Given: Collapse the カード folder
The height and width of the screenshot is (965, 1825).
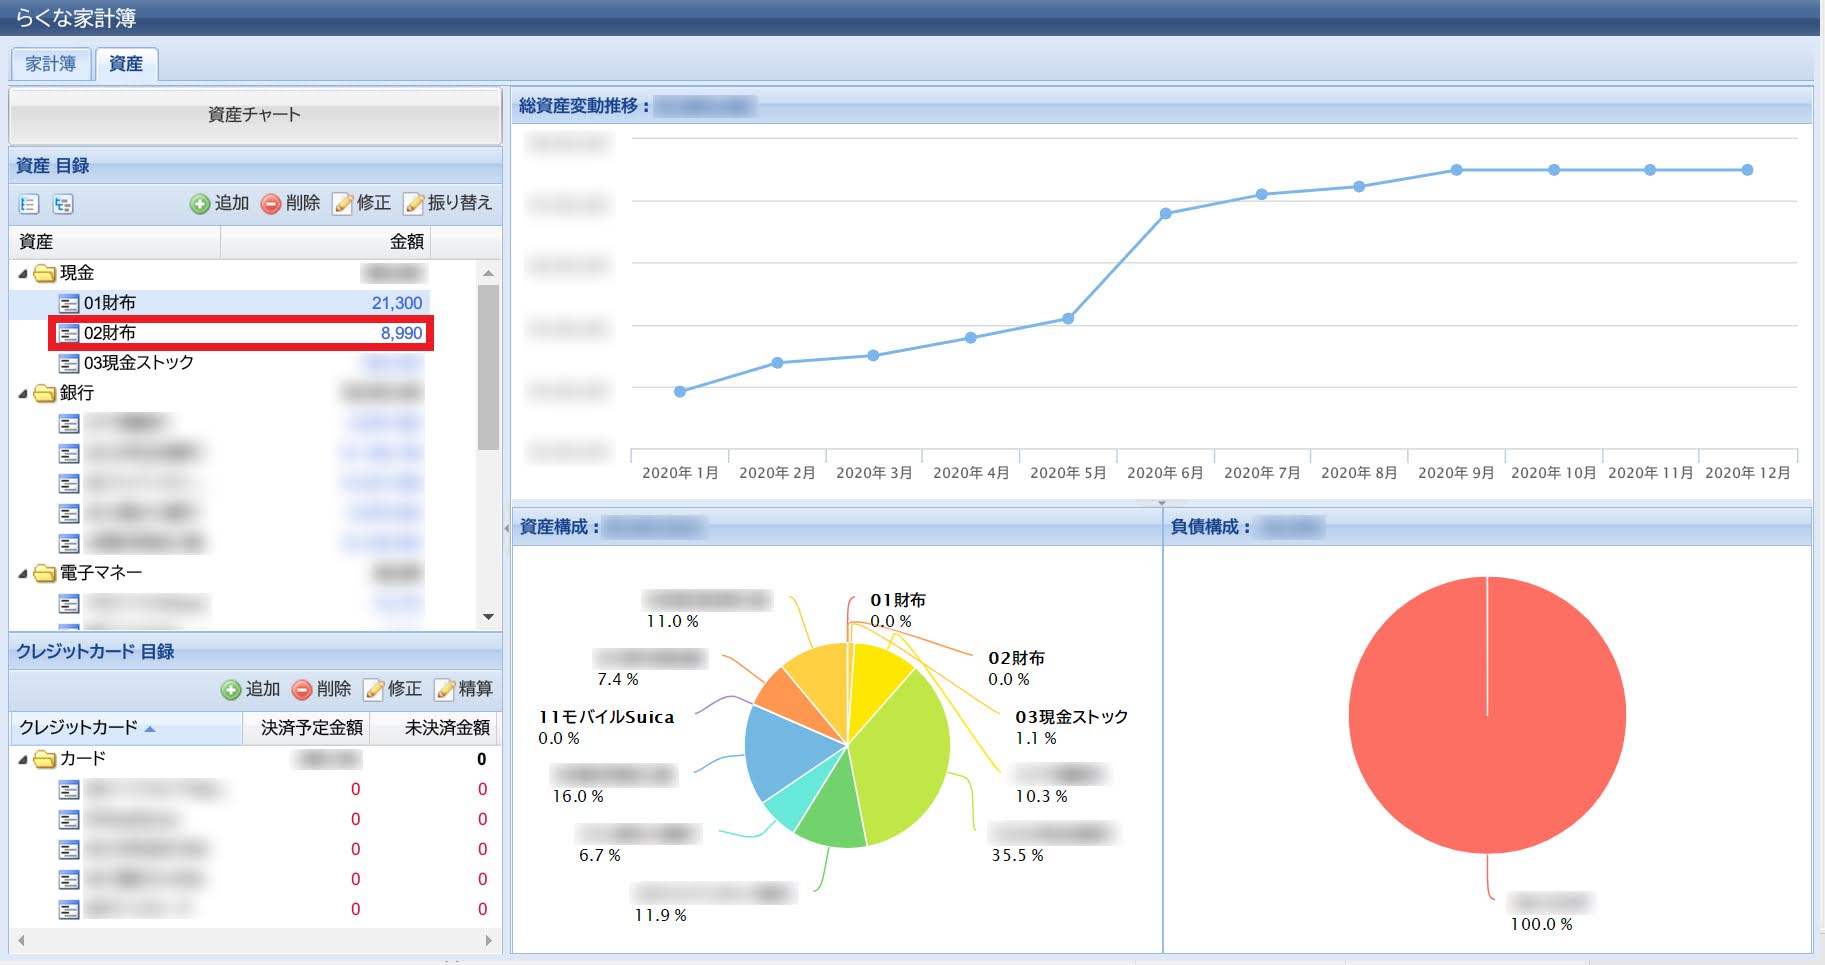Looking at the screenshot, I should [23, 759].
